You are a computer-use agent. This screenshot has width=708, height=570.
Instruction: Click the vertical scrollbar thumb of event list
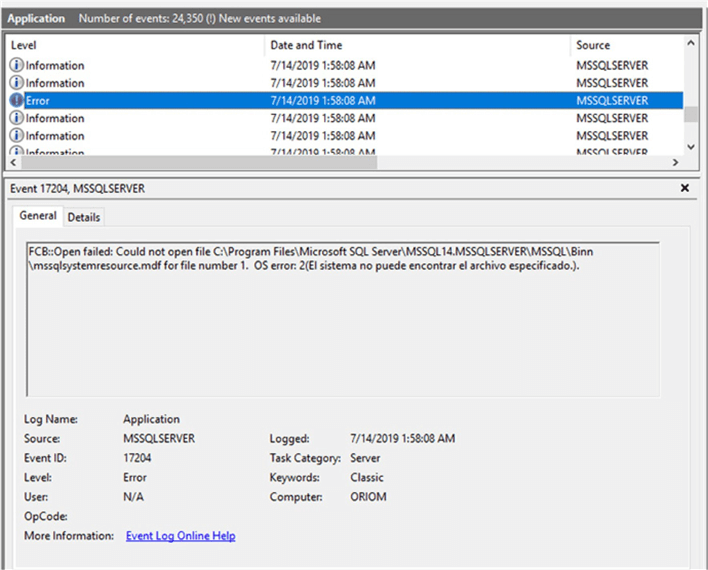690,114
